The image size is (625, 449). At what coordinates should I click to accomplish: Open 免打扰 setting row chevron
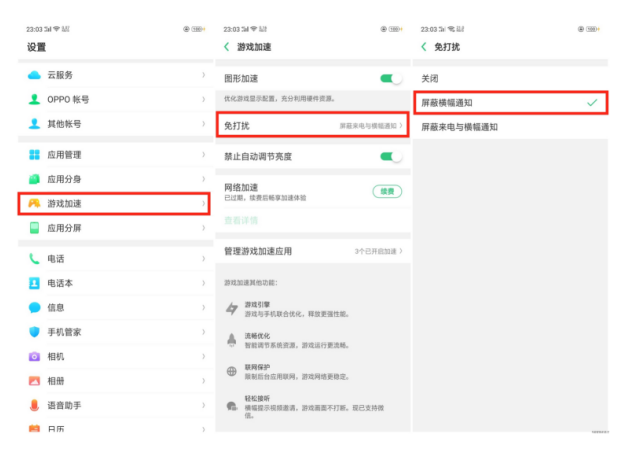coord(402,126)
